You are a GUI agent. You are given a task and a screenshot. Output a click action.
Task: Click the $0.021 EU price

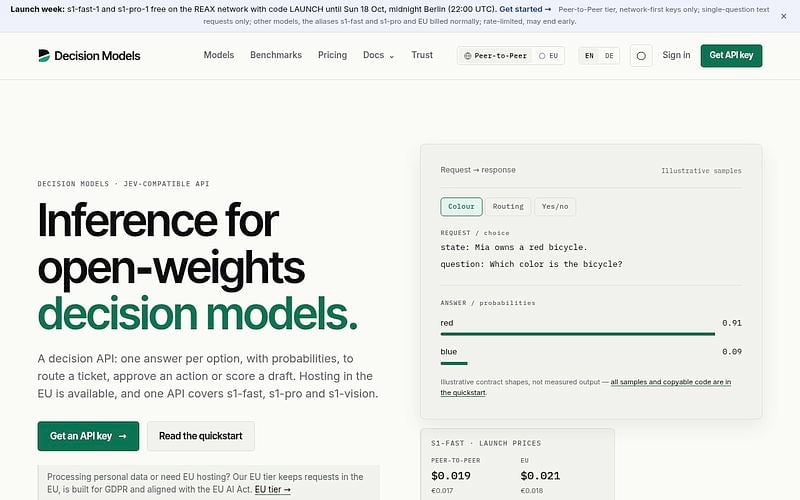point(540,476)
